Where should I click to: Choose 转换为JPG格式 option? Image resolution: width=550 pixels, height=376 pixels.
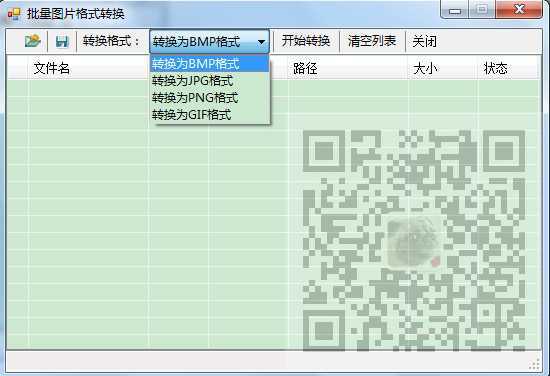[x=210, y=81]
